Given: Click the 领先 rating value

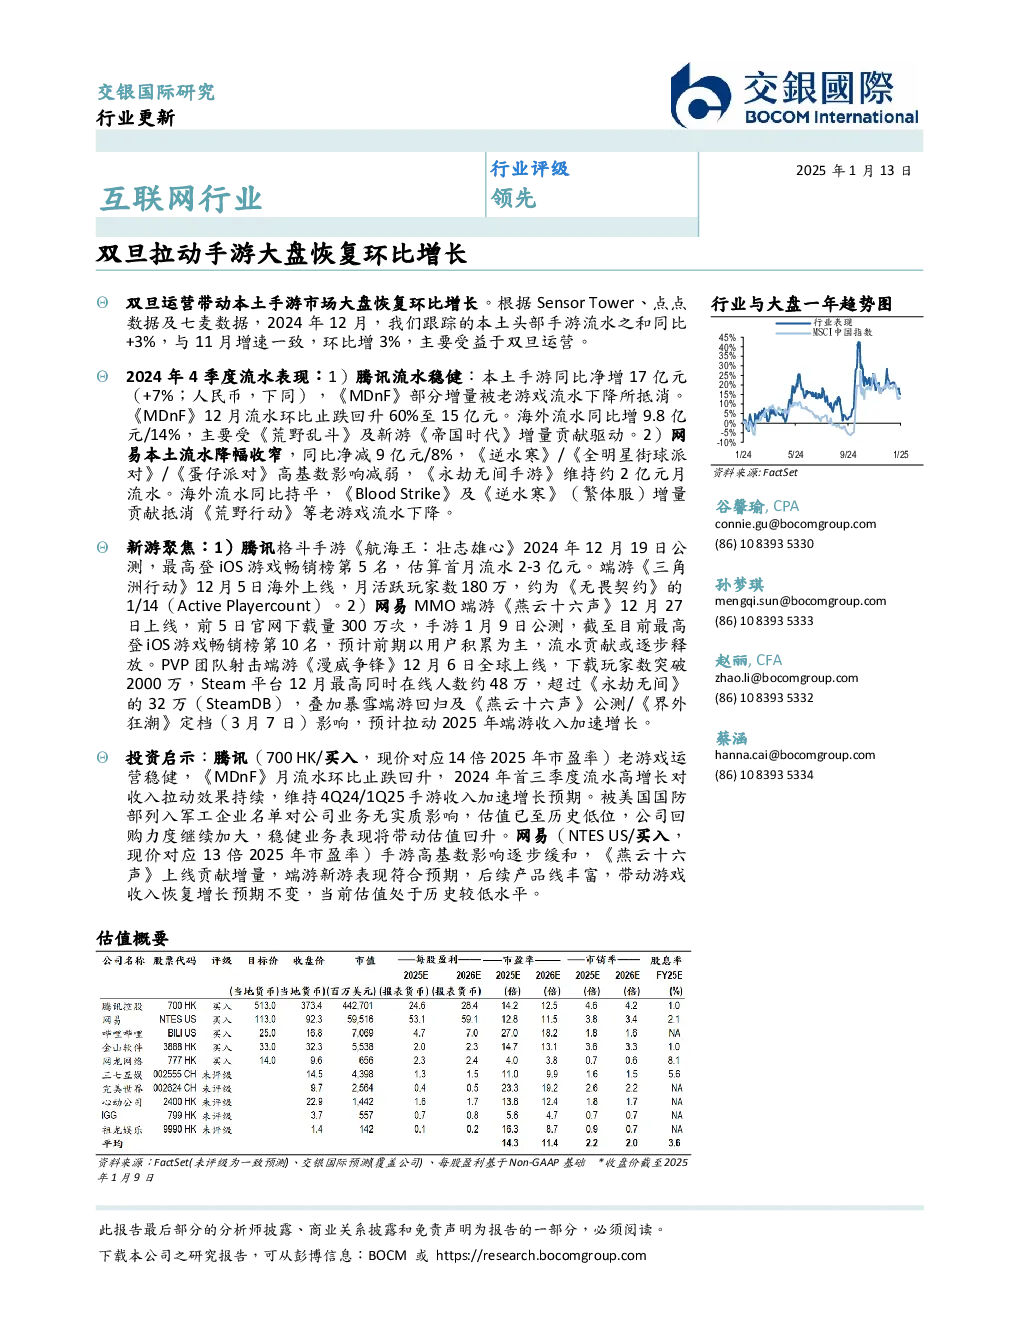Looking at the screenshot, I should [513, 198].
